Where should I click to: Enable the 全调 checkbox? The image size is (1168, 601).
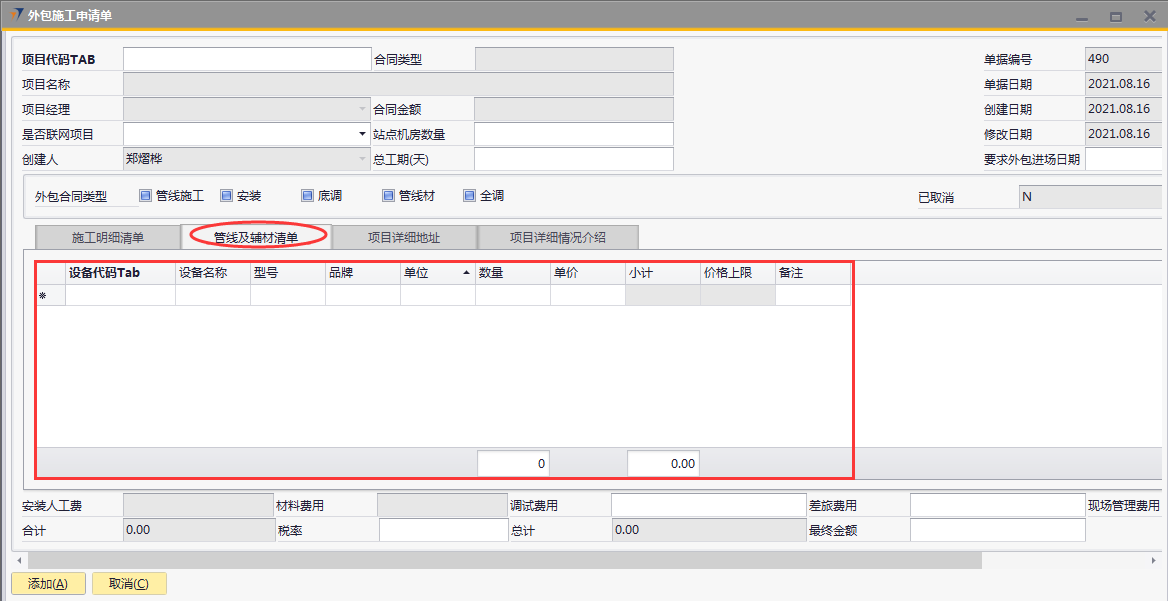click(469, 196)
